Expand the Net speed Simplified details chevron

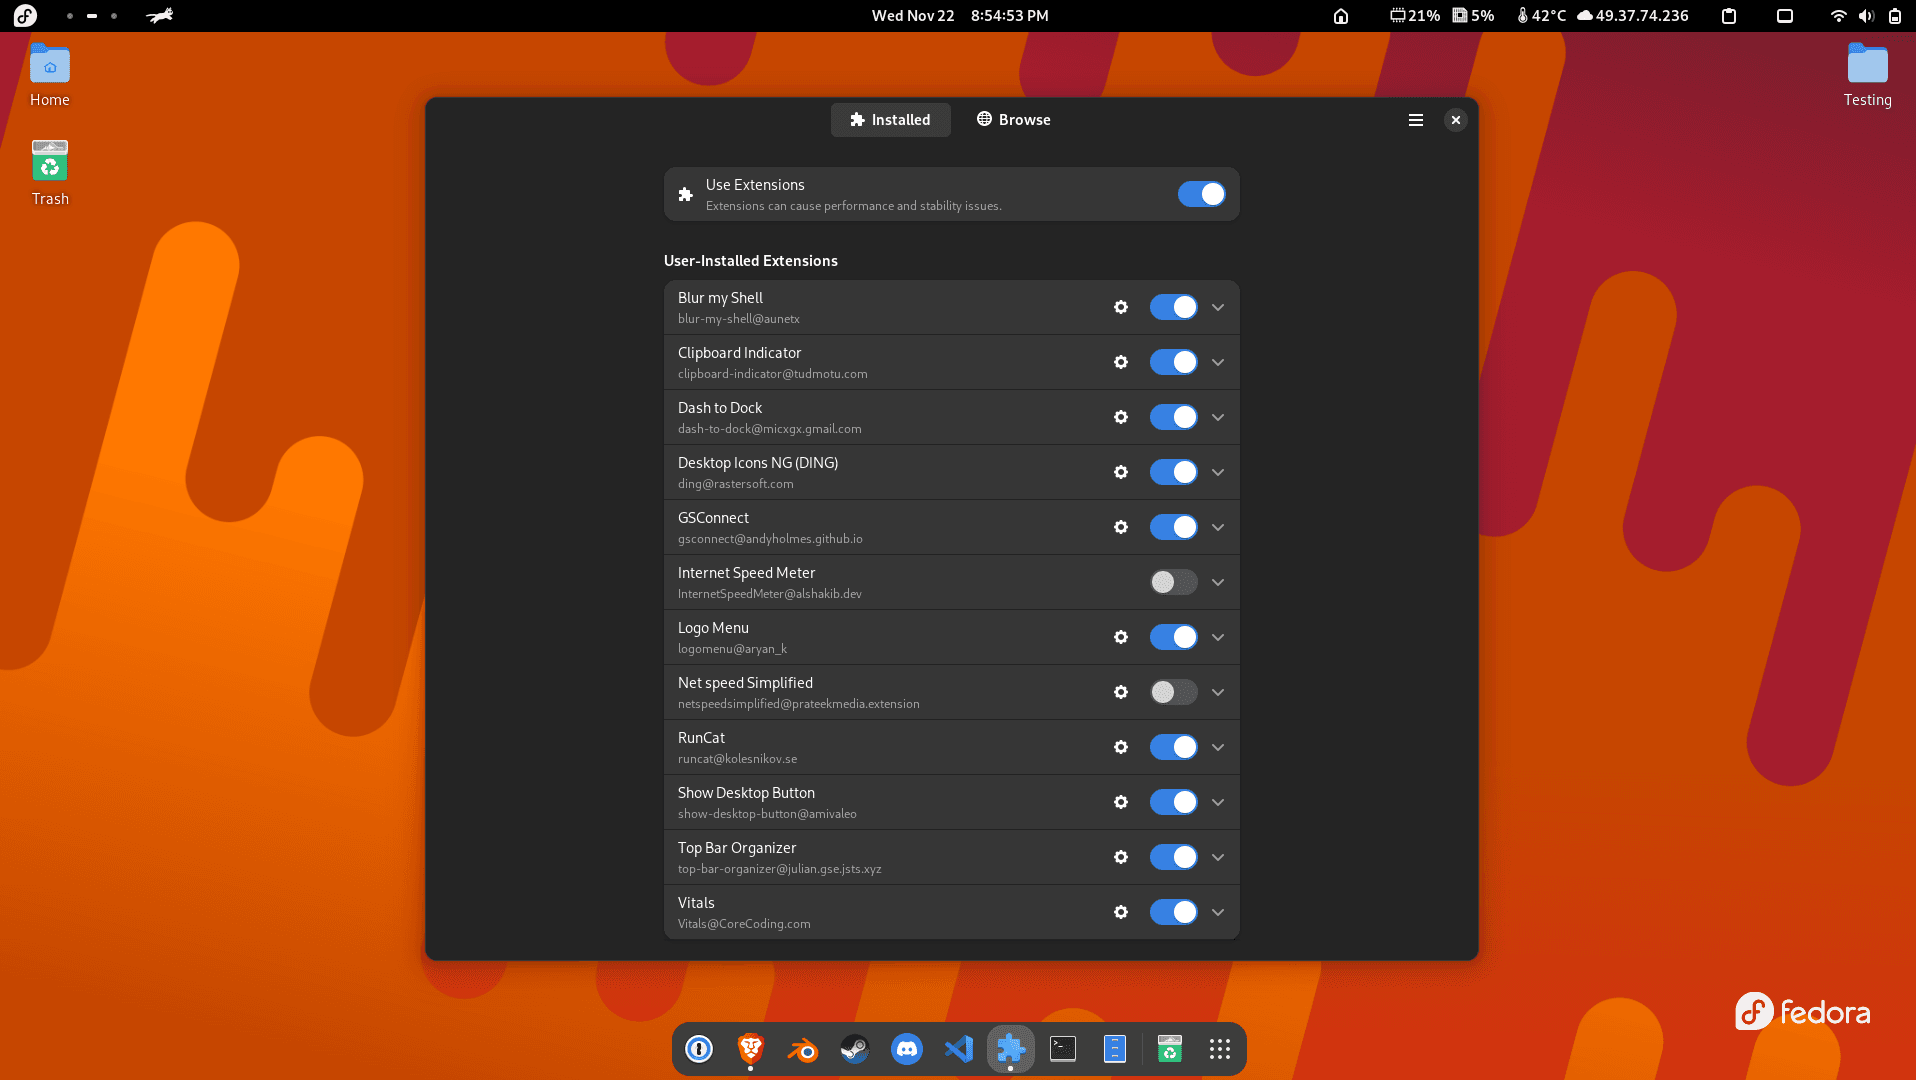click(1218, 692)
